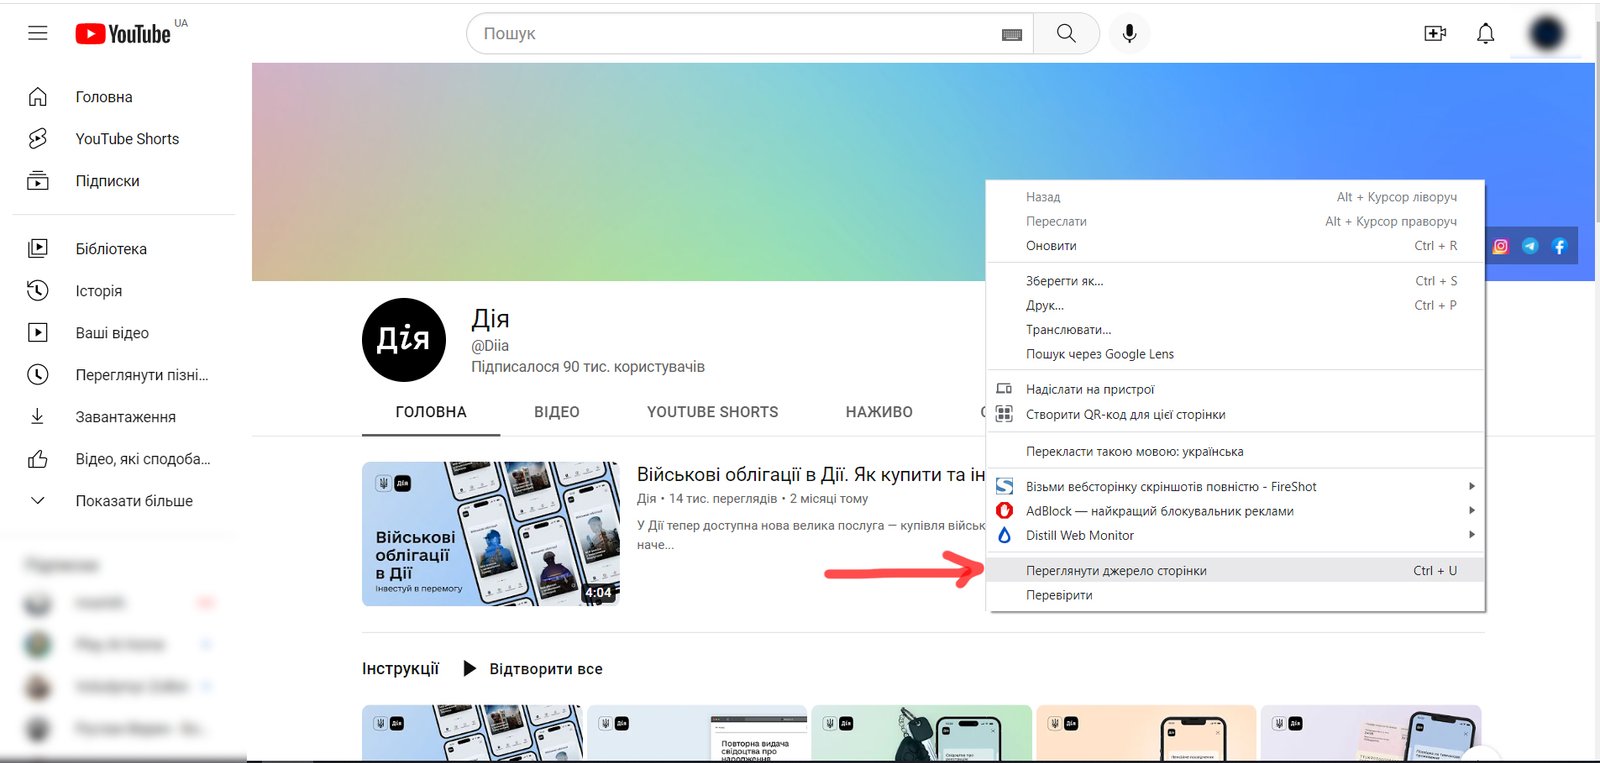The width and height of the screenshot is (1600, 763).
Task: Open the channel's Telegram link icon
Action: [1530, 246]
